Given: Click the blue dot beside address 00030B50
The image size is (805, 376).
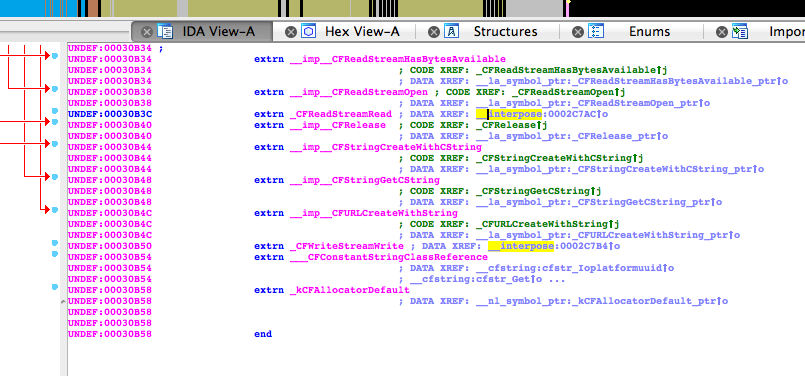Looking at the screenshot, I should 55,243.
